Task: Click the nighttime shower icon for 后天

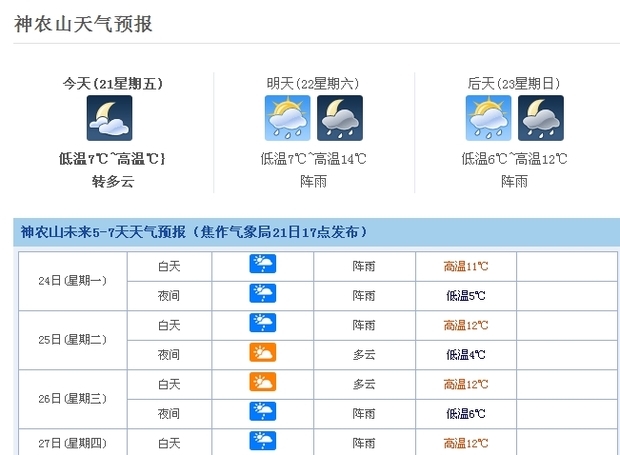Action: click(x=541, y=118)
